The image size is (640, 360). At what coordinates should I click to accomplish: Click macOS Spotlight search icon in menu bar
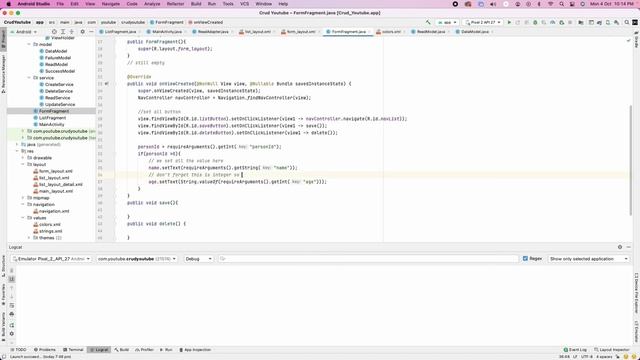pyautogui.click(x=562, y=4)
